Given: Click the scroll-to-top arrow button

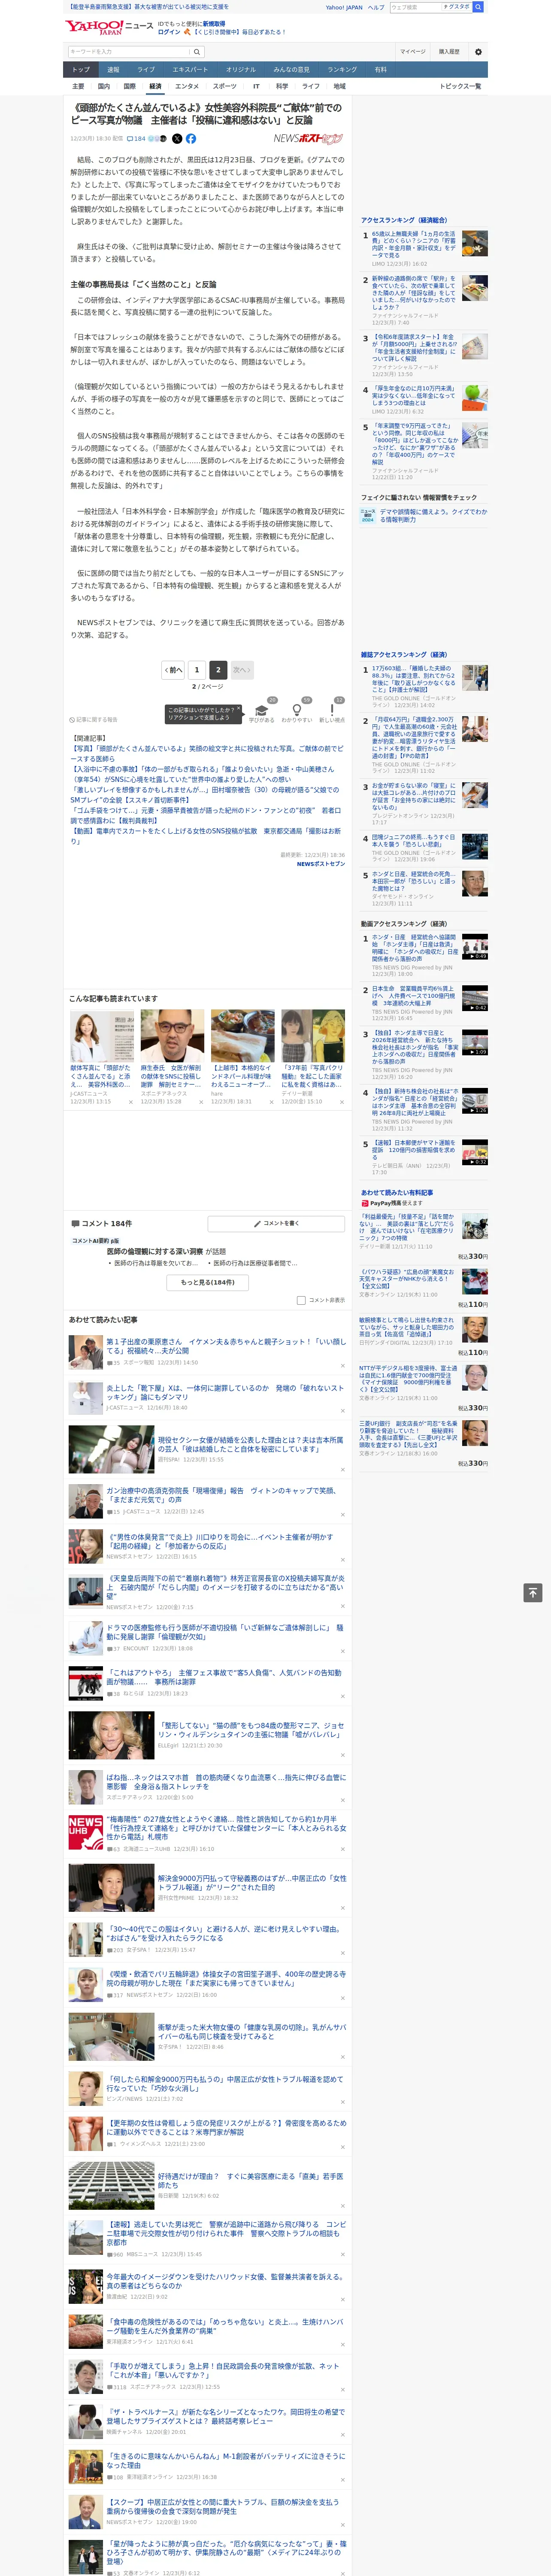Looking at the screenshot, I should [533, 1593].
